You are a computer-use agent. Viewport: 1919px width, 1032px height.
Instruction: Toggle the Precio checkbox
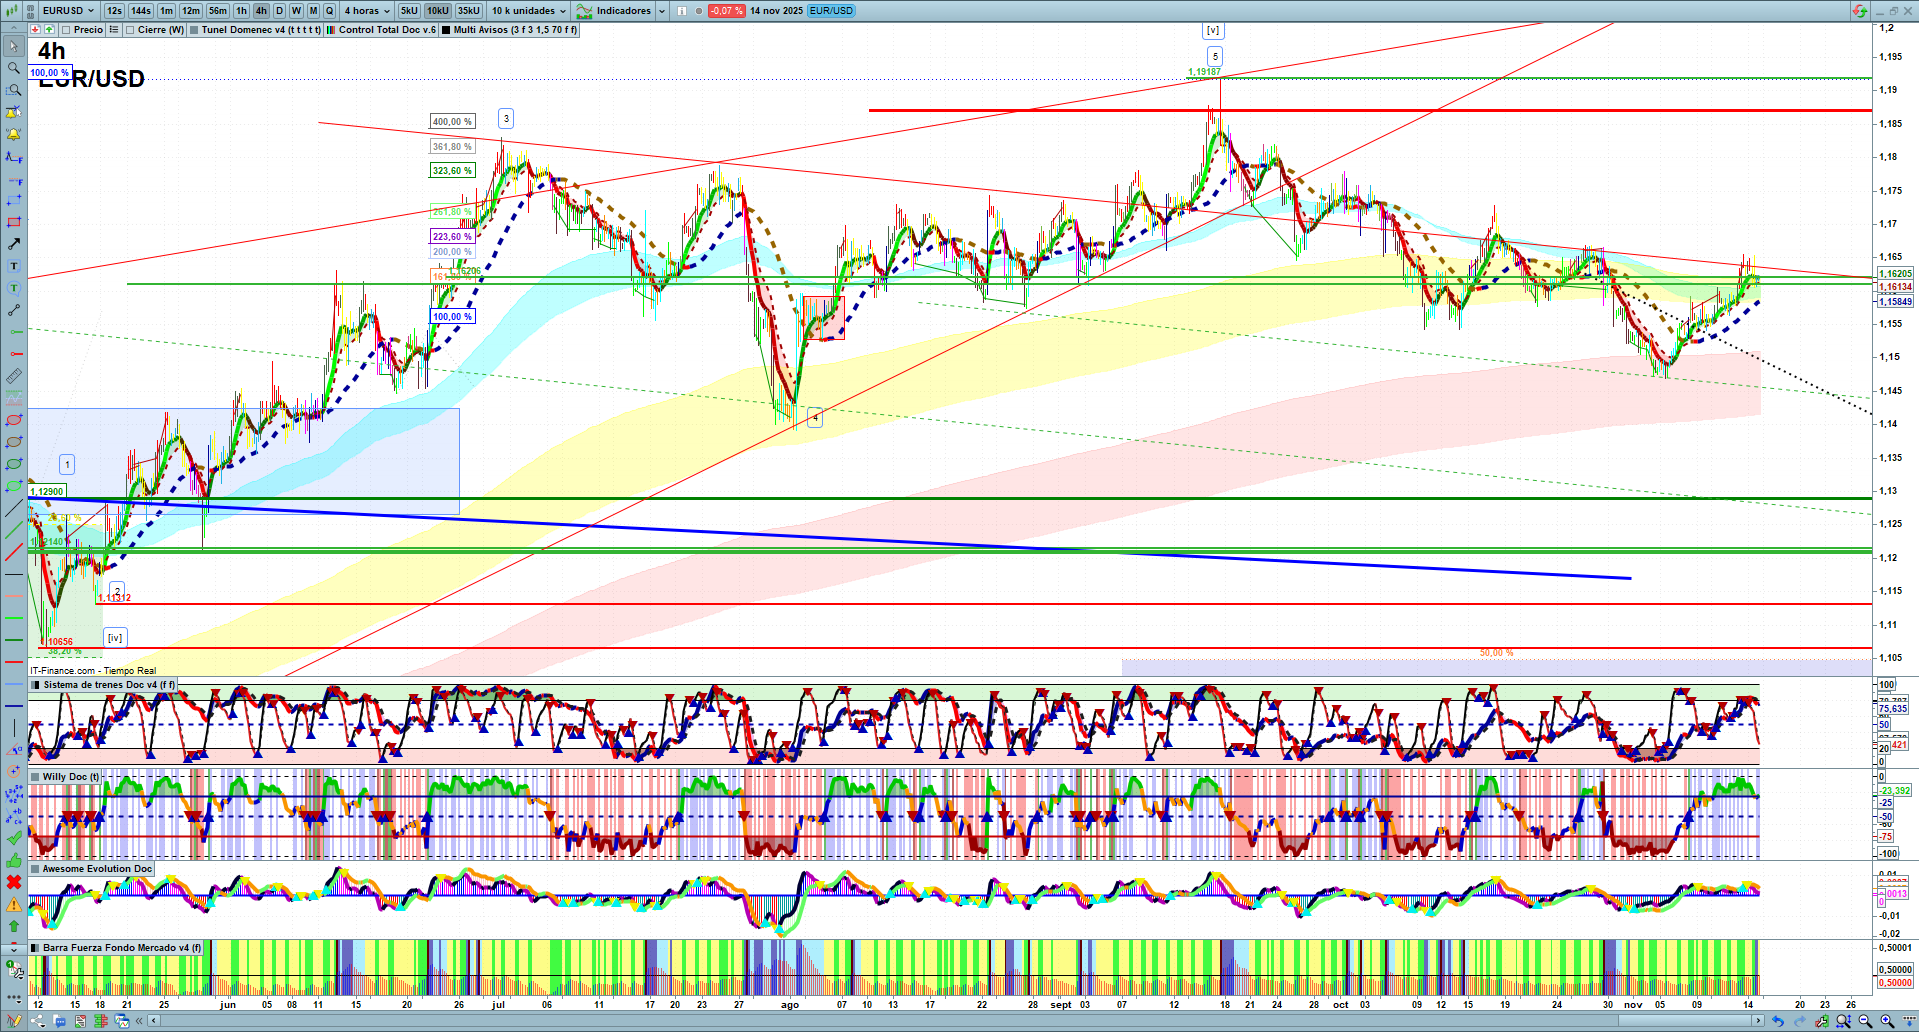(x=66, y=30)
